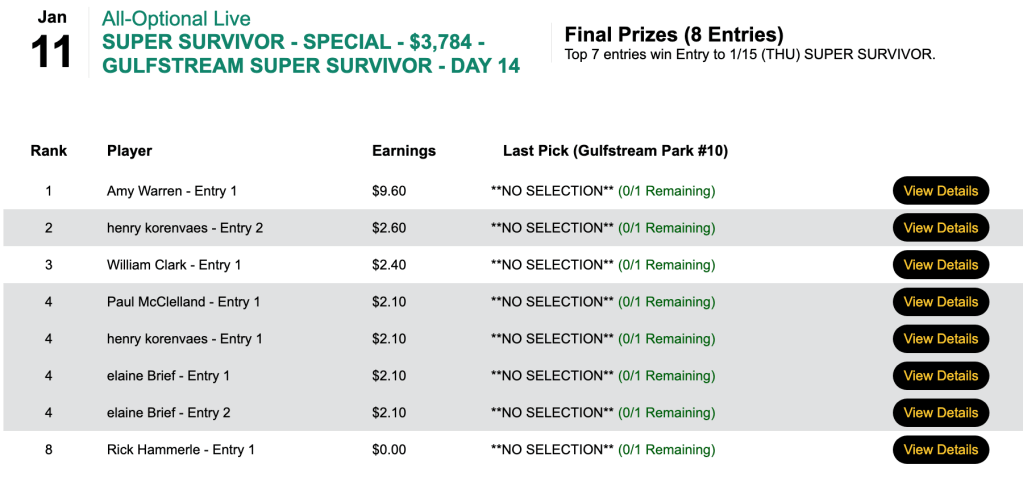Click the Jan 11 date label
The width and height of the screenshot is (1023, 477).
[52, 42]
